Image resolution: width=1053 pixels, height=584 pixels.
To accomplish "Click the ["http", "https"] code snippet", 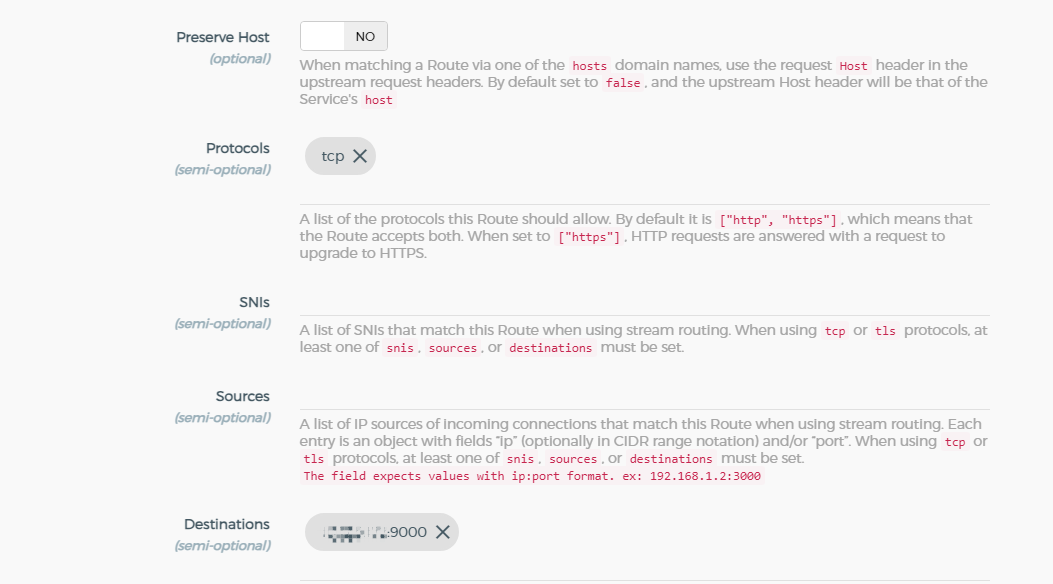I will tap(779, 220).
